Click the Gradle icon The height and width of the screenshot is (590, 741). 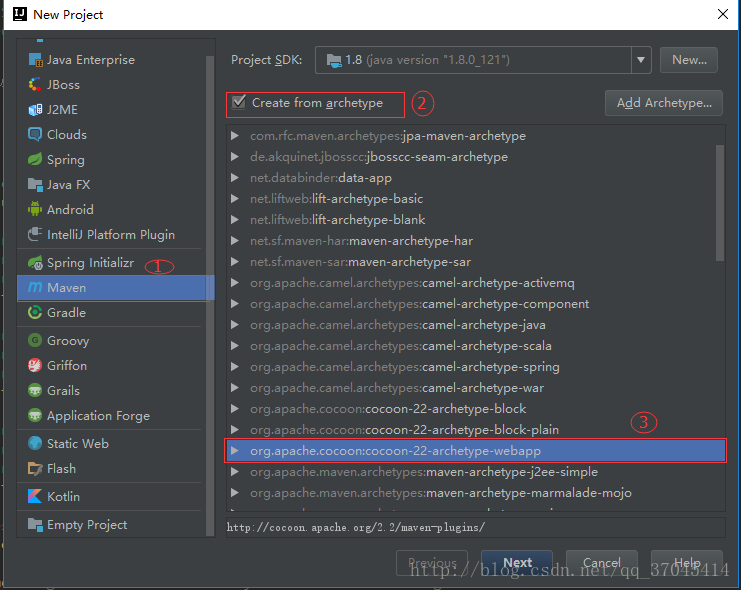tap(35, 312)
